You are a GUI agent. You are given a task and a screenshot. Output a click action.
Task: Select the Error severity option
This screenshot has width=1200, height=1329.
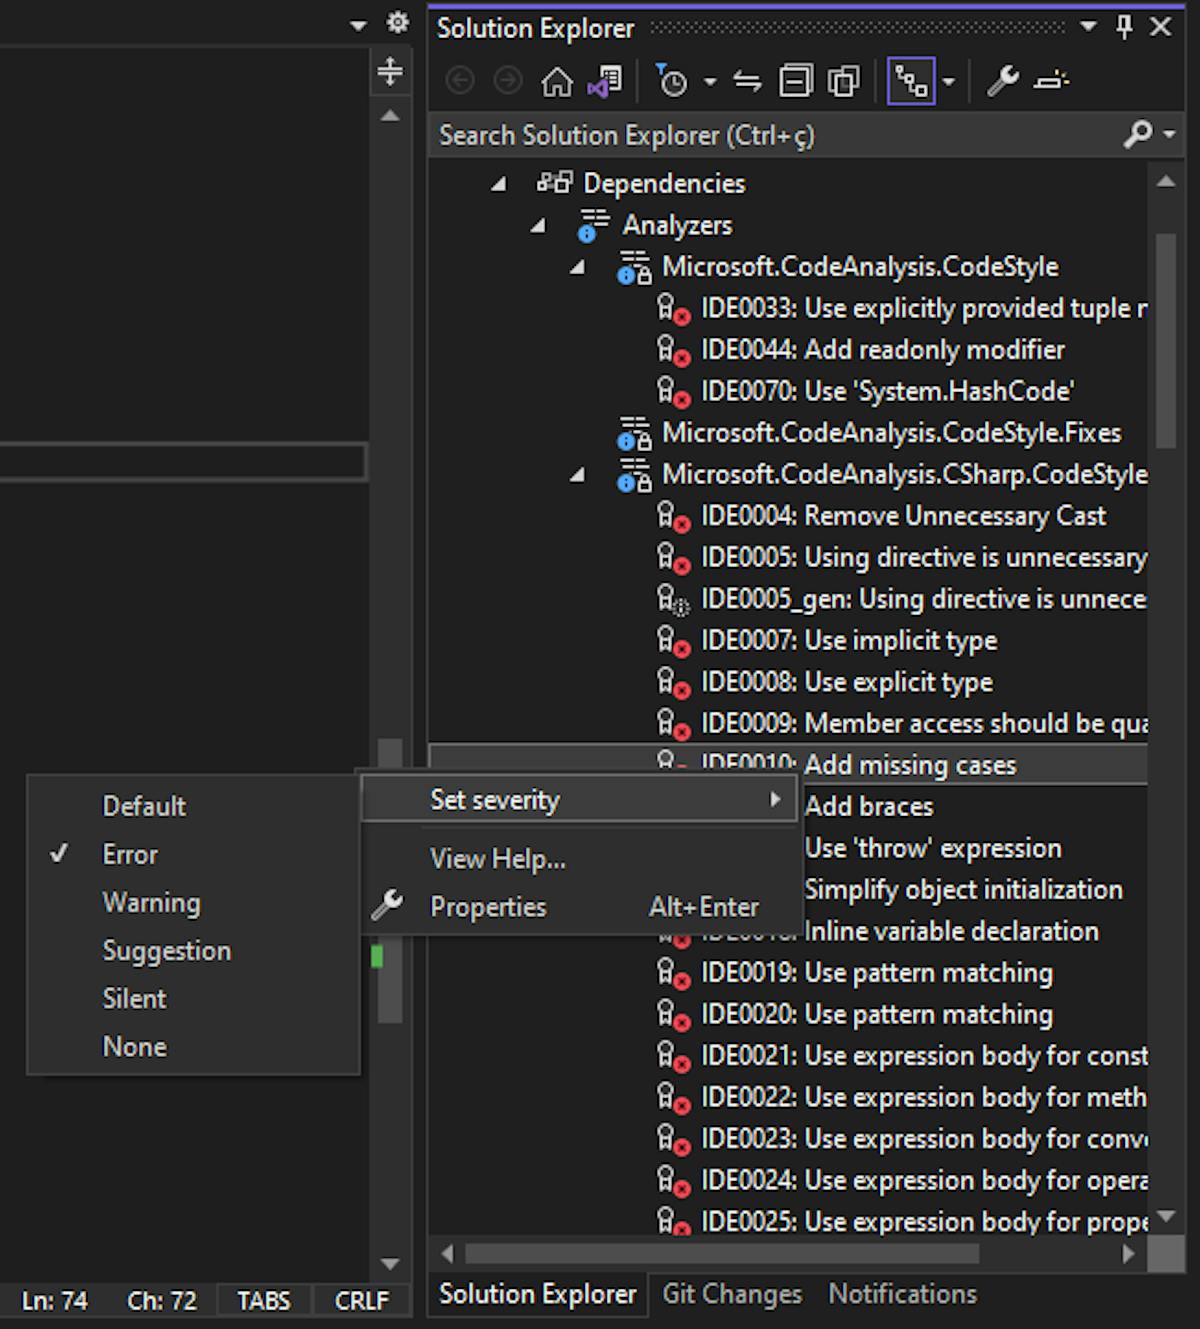[130, 855]
